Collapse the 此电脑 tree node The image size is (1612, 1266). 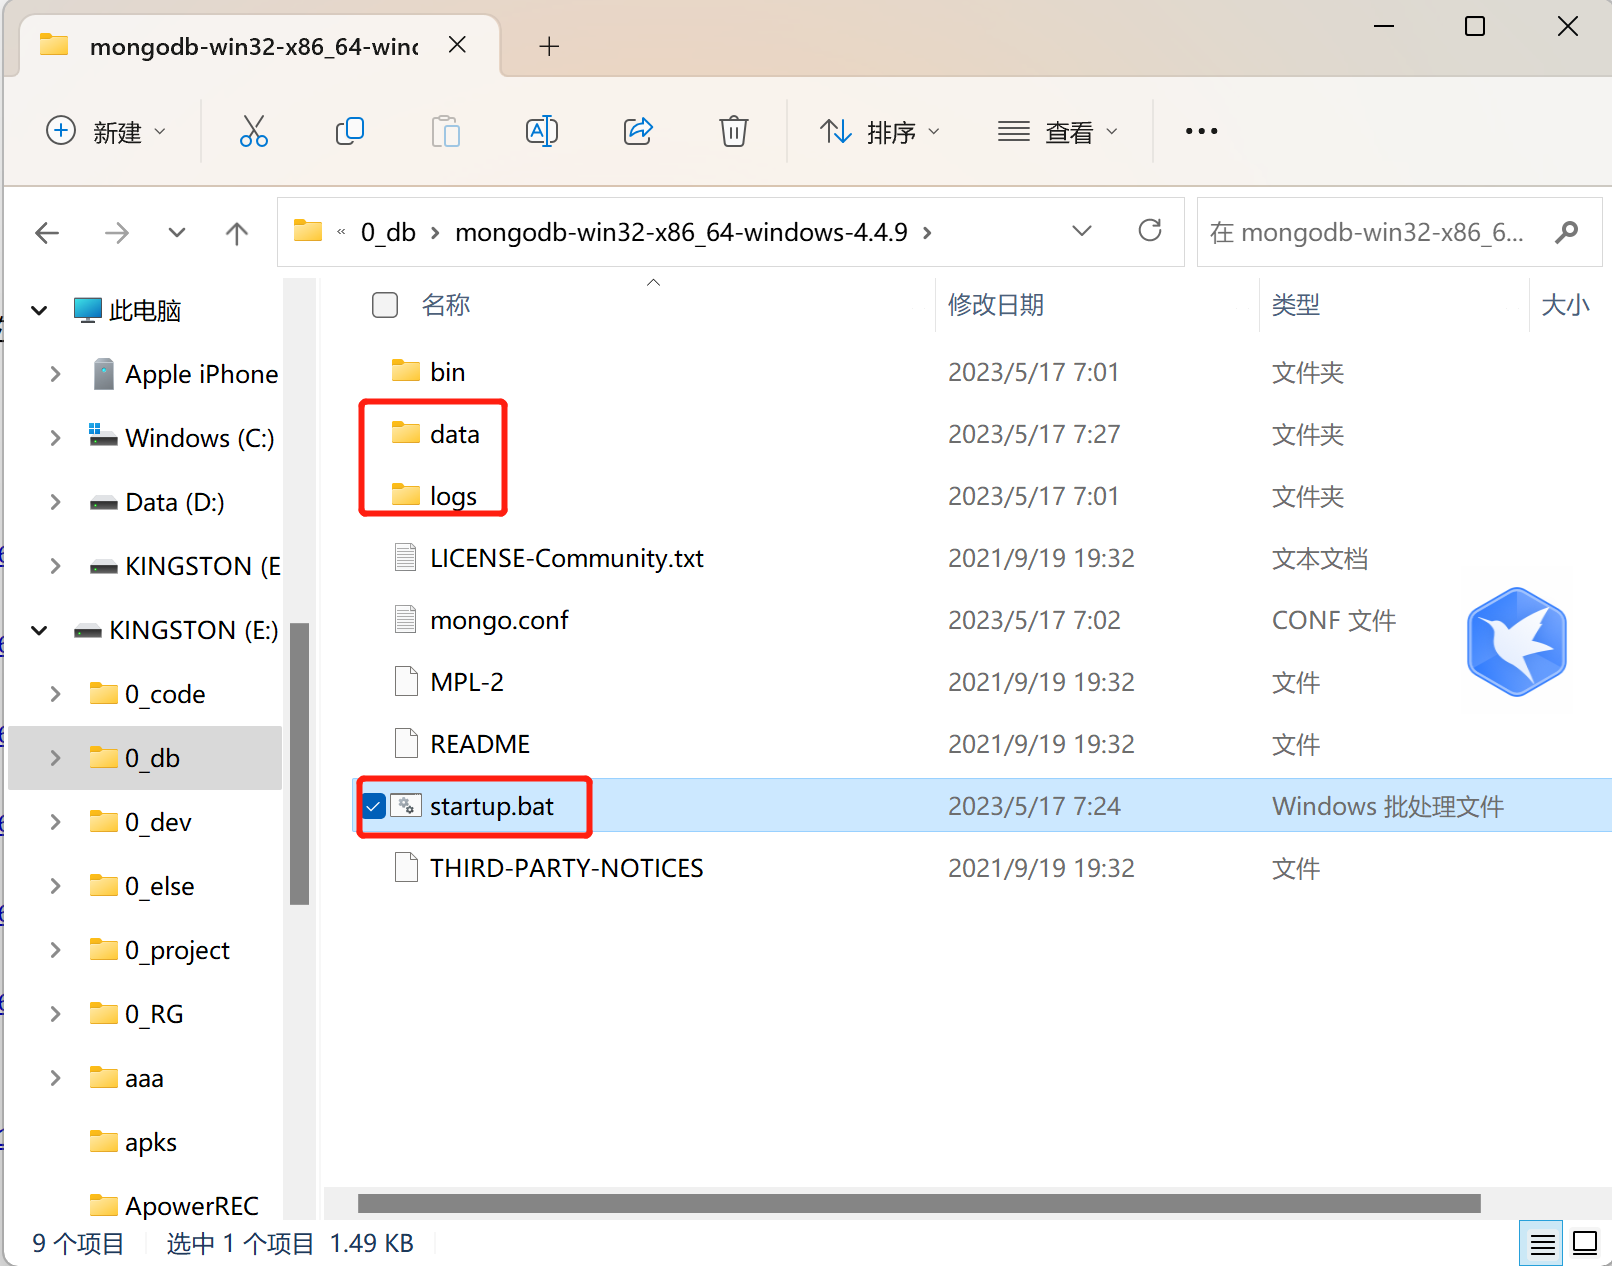(39, 310)
